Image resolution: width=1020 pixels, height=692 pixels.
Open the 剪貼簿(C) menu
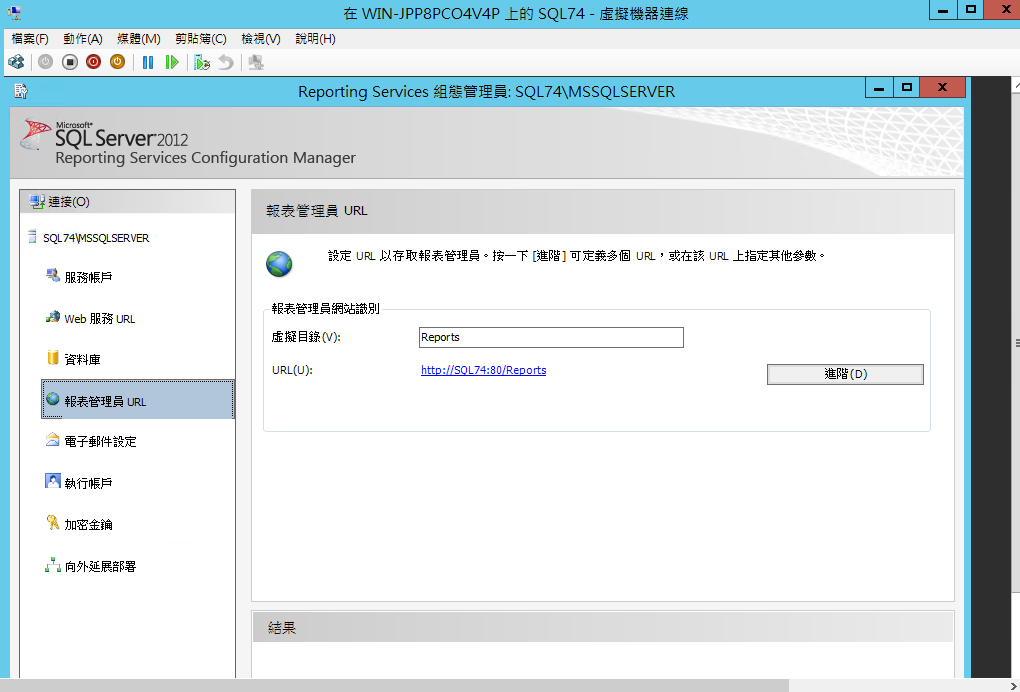click(x=201, y=39)
